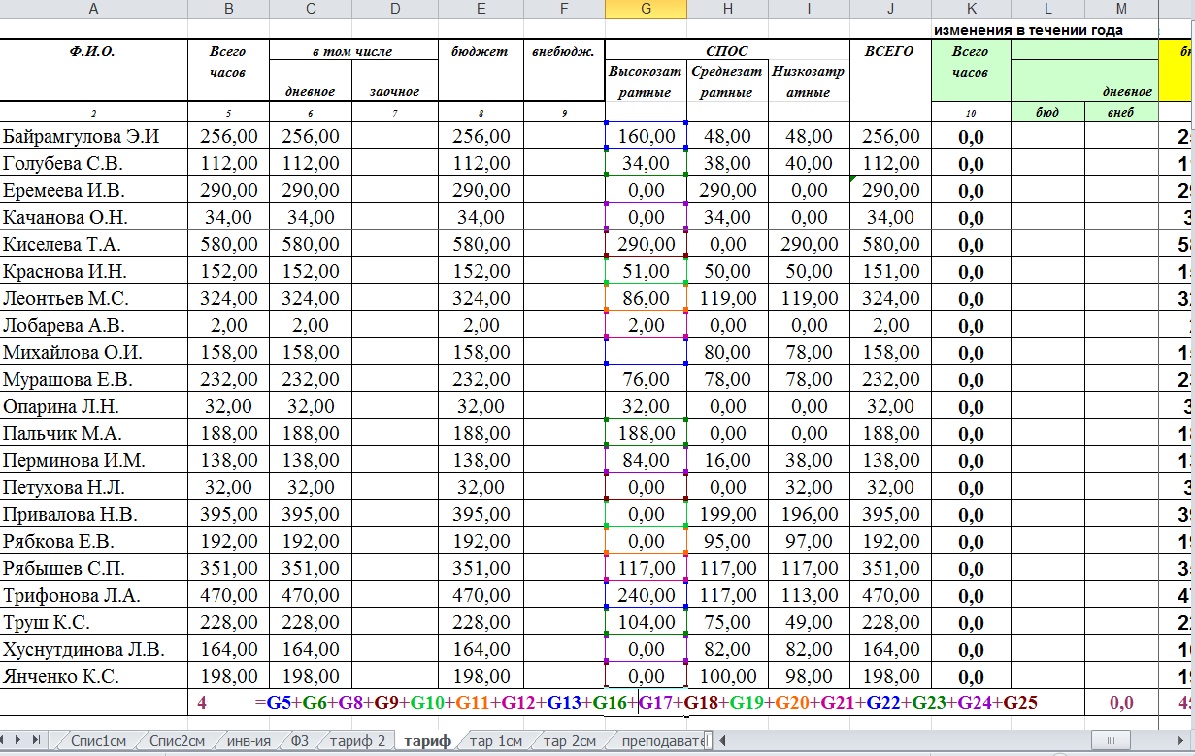The image size is (1195, 756).
Task: Click the 0,0 total in column M bottom row
Action: pos(1121,703)
